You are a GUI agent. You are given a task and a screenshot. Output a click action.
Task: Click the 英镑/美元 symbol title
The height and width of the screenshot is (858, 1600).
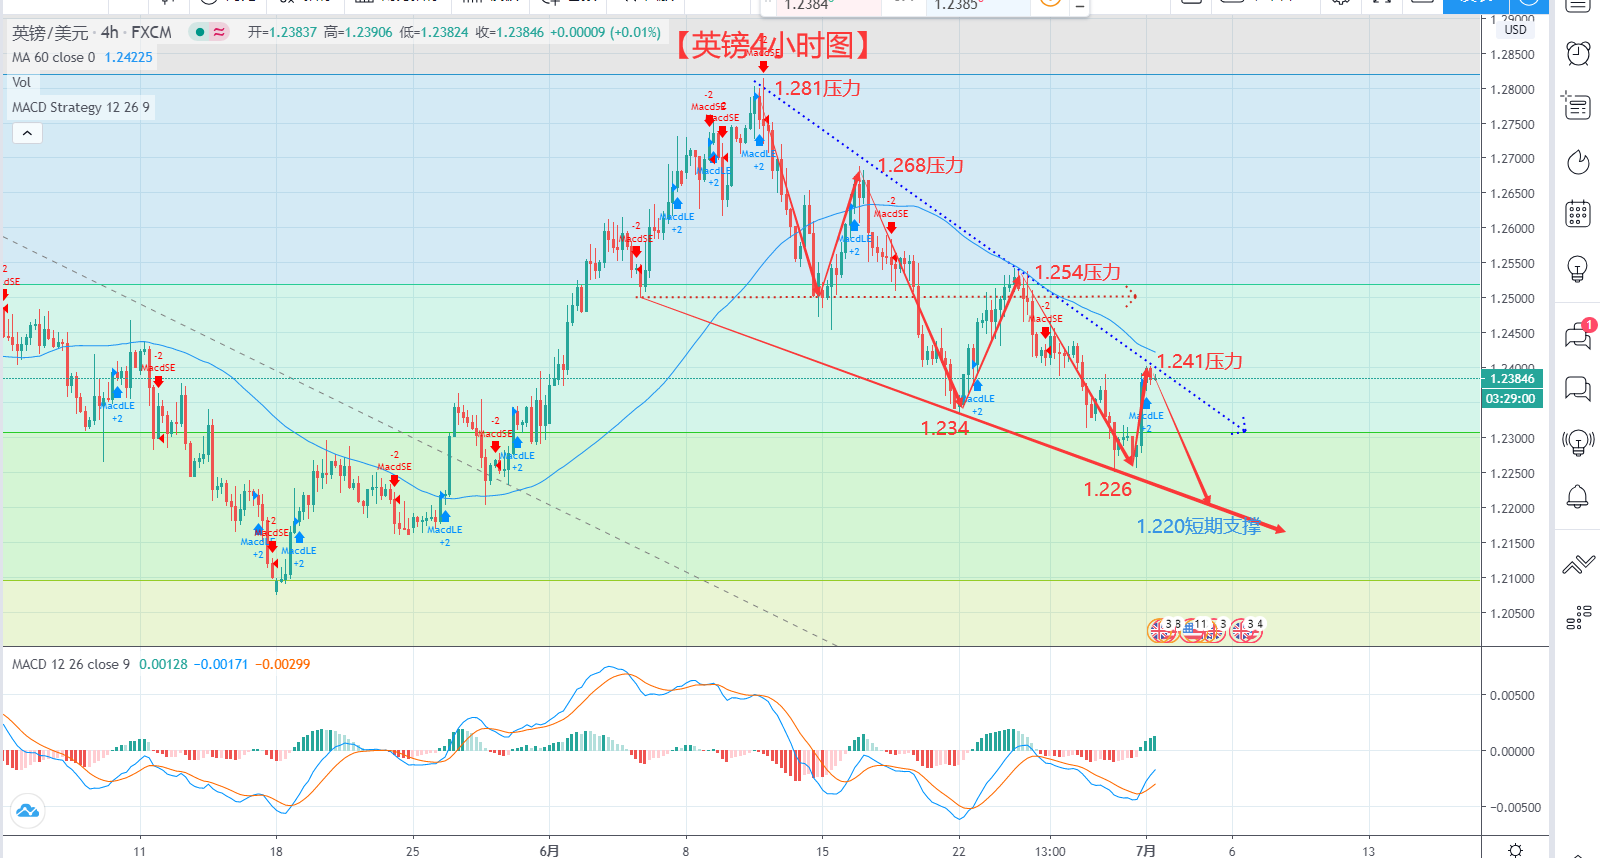(x=50, y=32)
